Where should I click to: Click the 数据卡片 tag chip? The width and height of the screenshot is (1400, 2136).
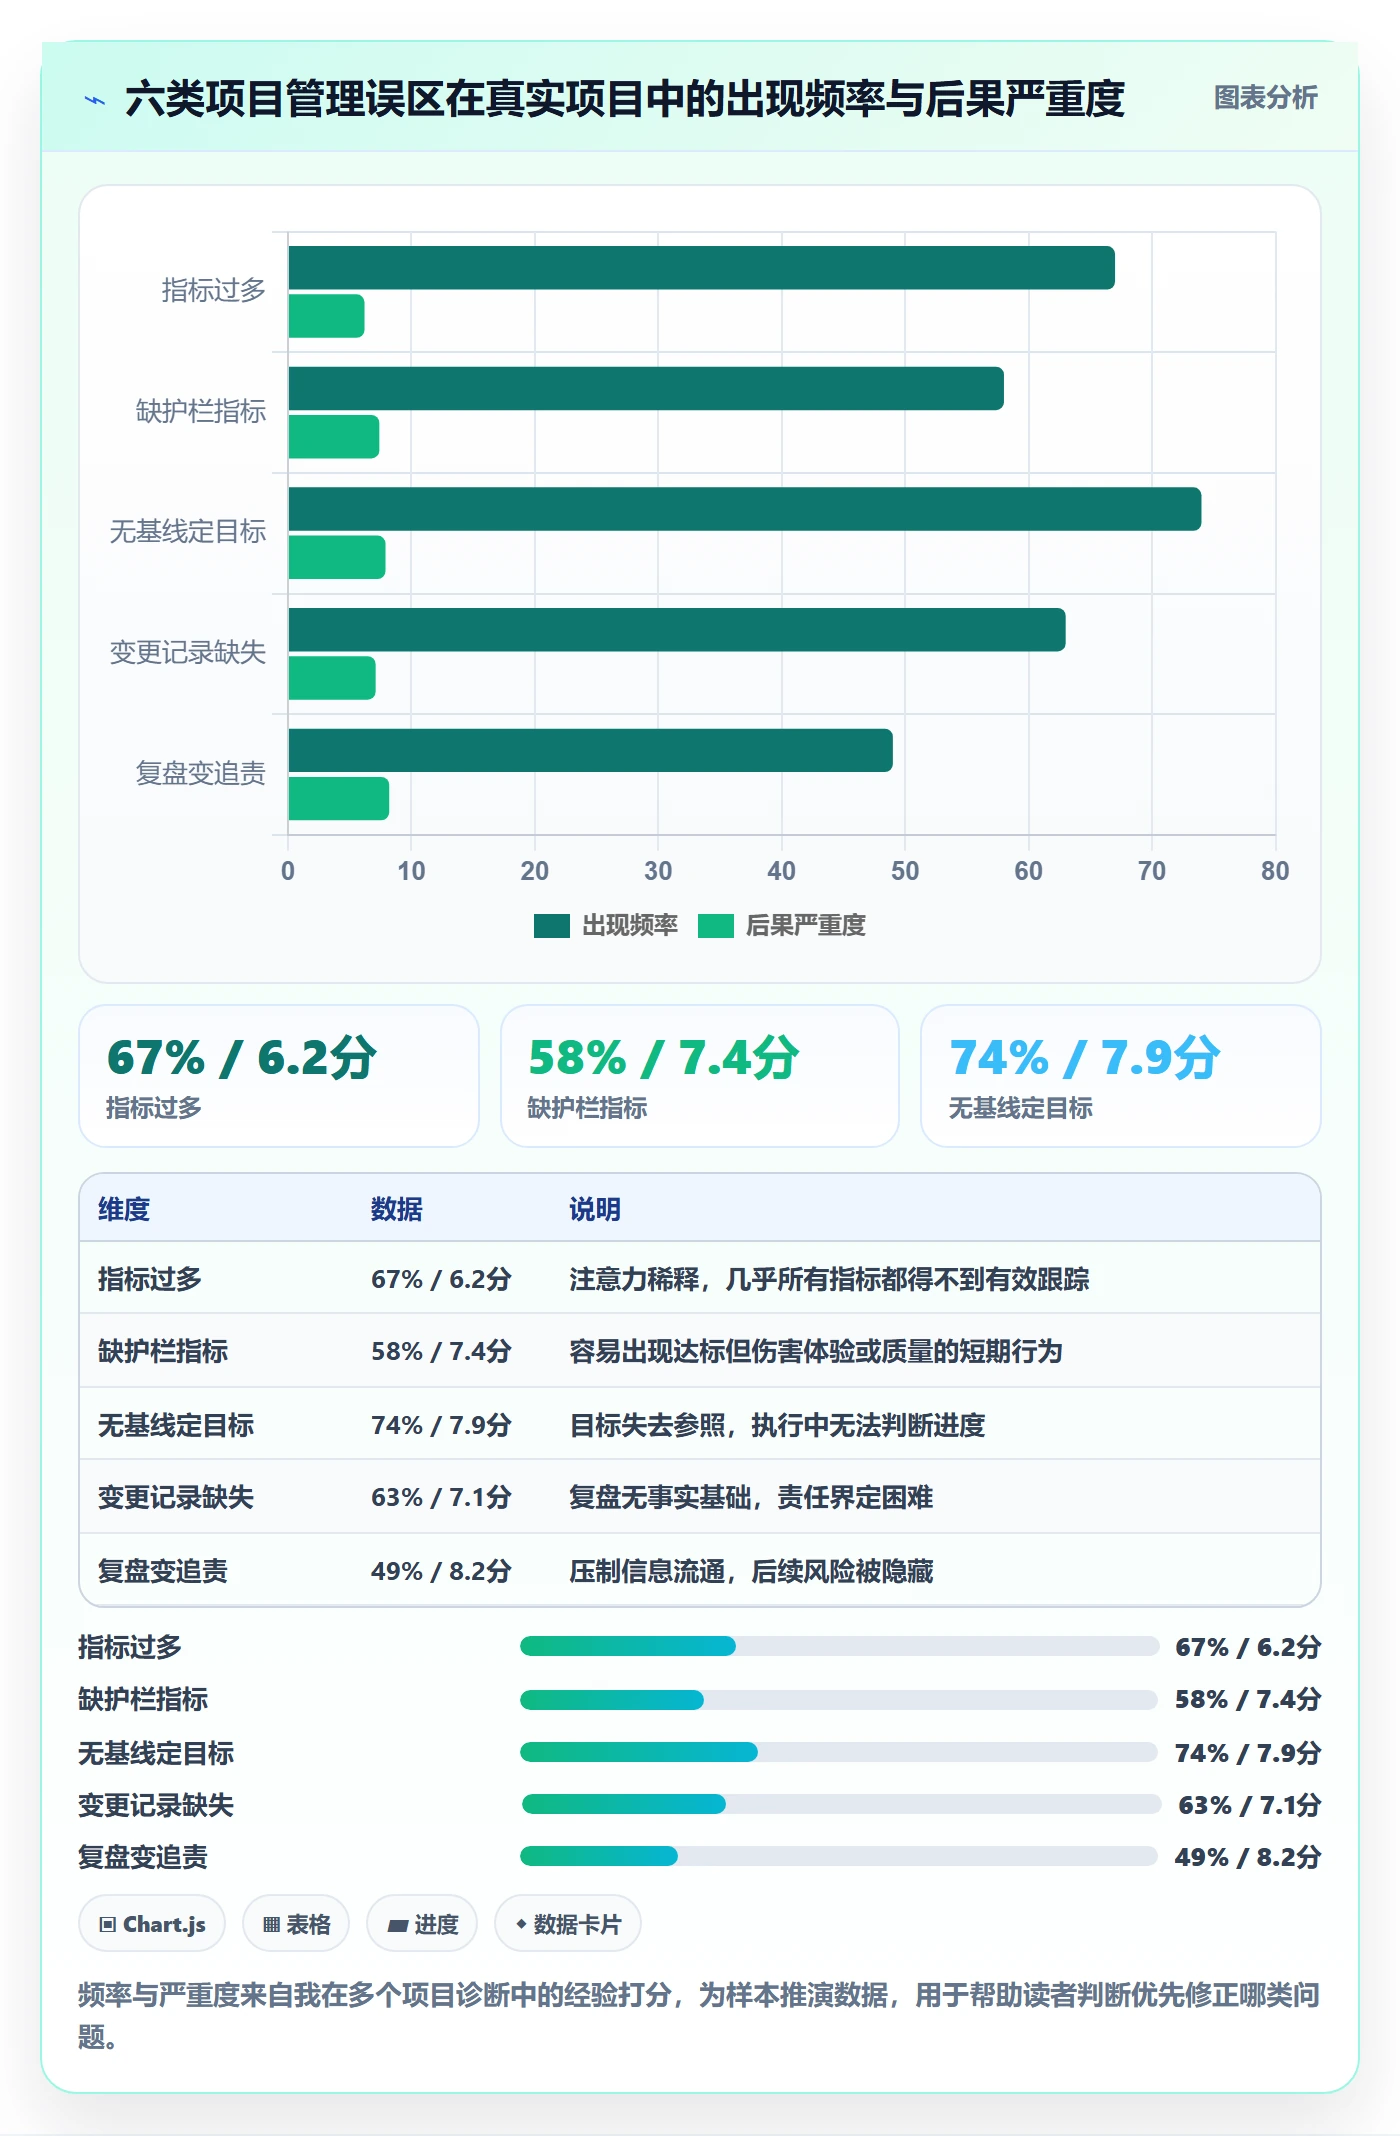(567, 1924)
